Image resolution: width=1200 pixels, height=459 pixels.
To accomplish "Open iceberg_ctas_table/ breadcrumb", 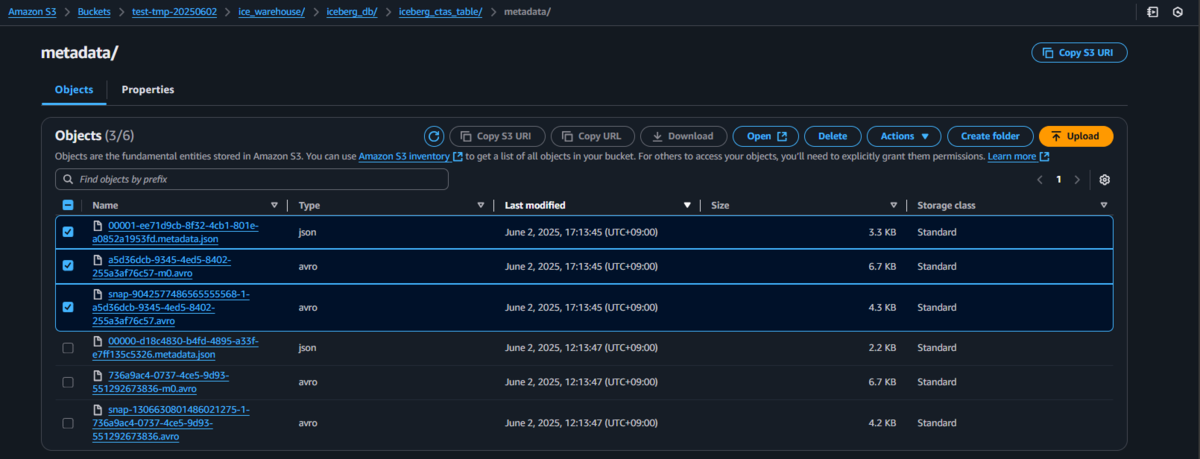I will [441, 12].
